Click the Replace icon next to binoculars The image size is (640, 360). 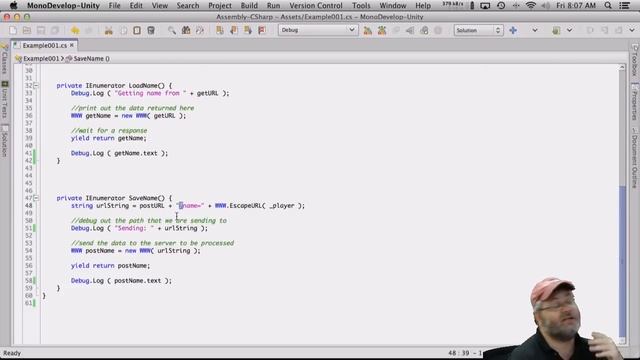[200, 30]
